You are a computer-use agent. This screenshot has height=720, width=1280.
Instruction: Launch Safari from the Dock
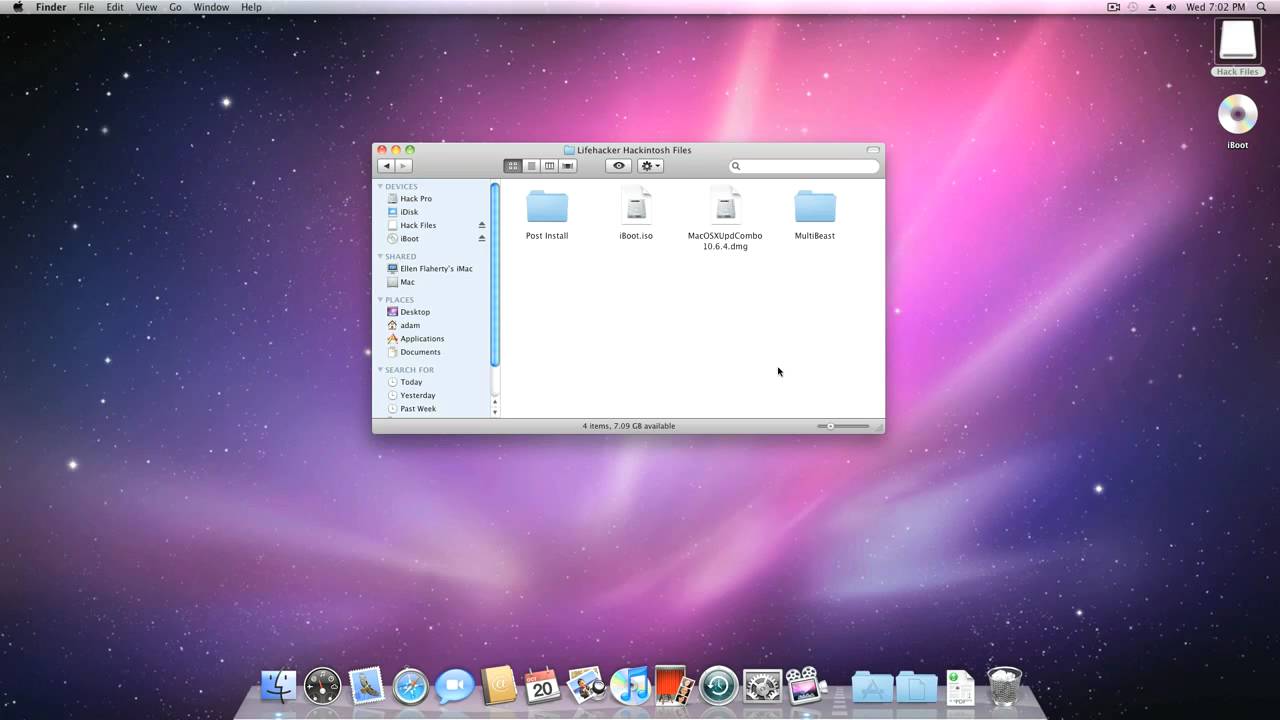pos(410,686)
